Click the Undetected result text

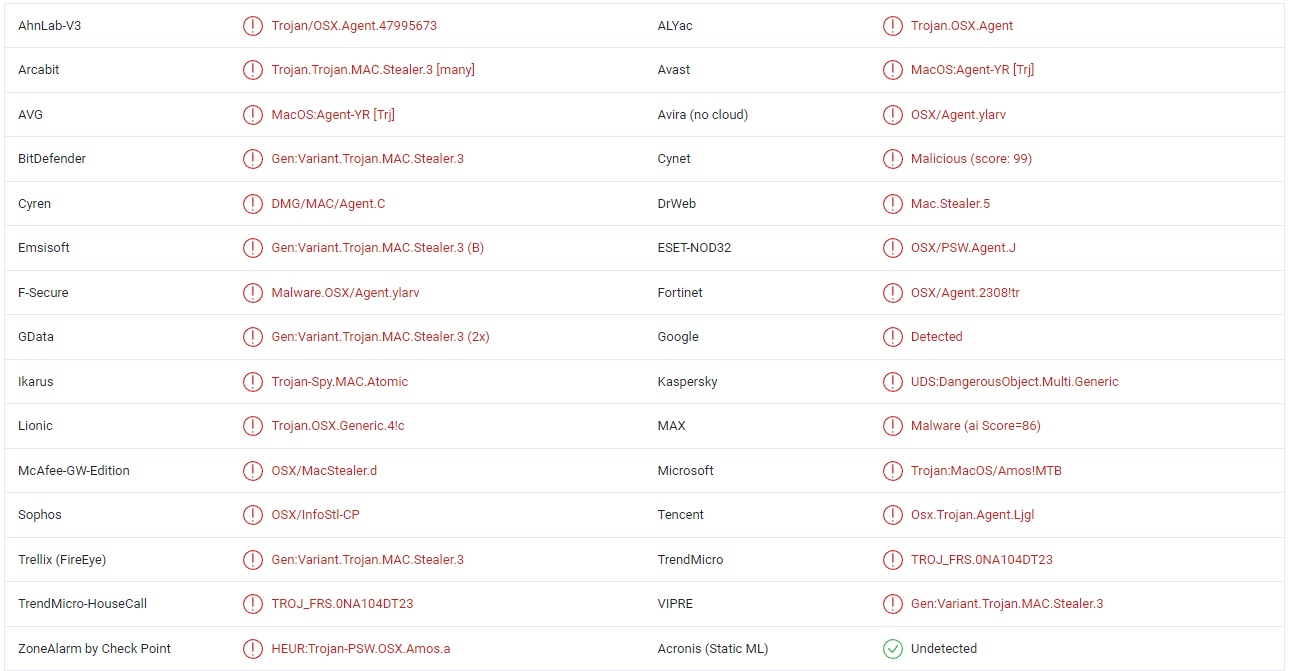943,649
